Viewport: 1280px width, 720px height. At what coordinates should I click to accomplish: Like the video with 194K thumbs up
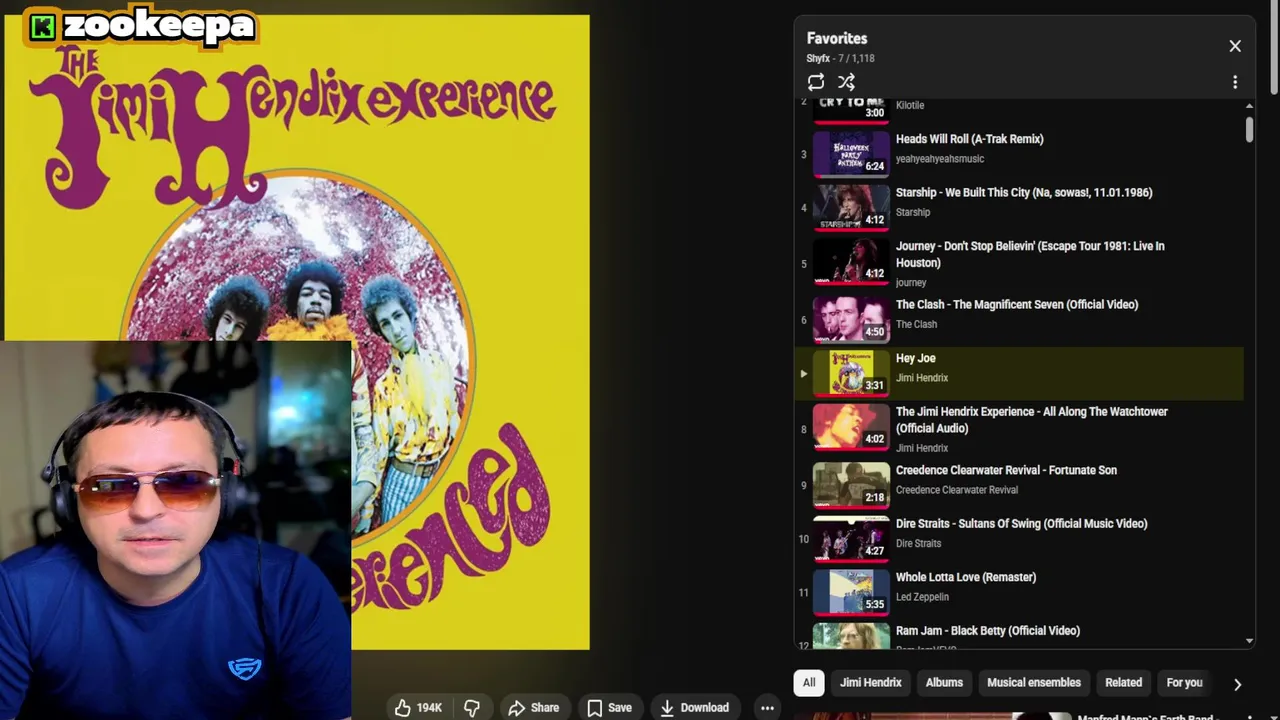point(418,707)
